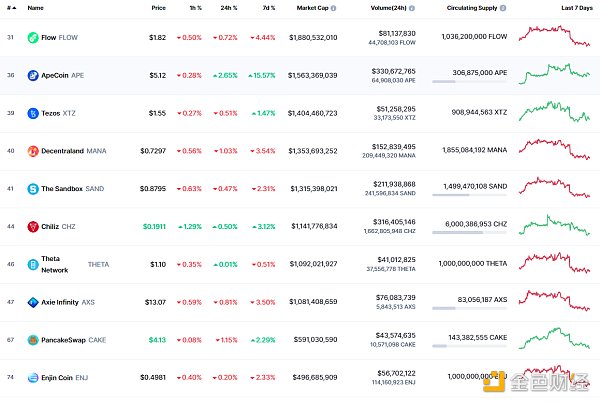Click Chiliz's 24h volume value
Screen dimensions: 600x403
394,221
